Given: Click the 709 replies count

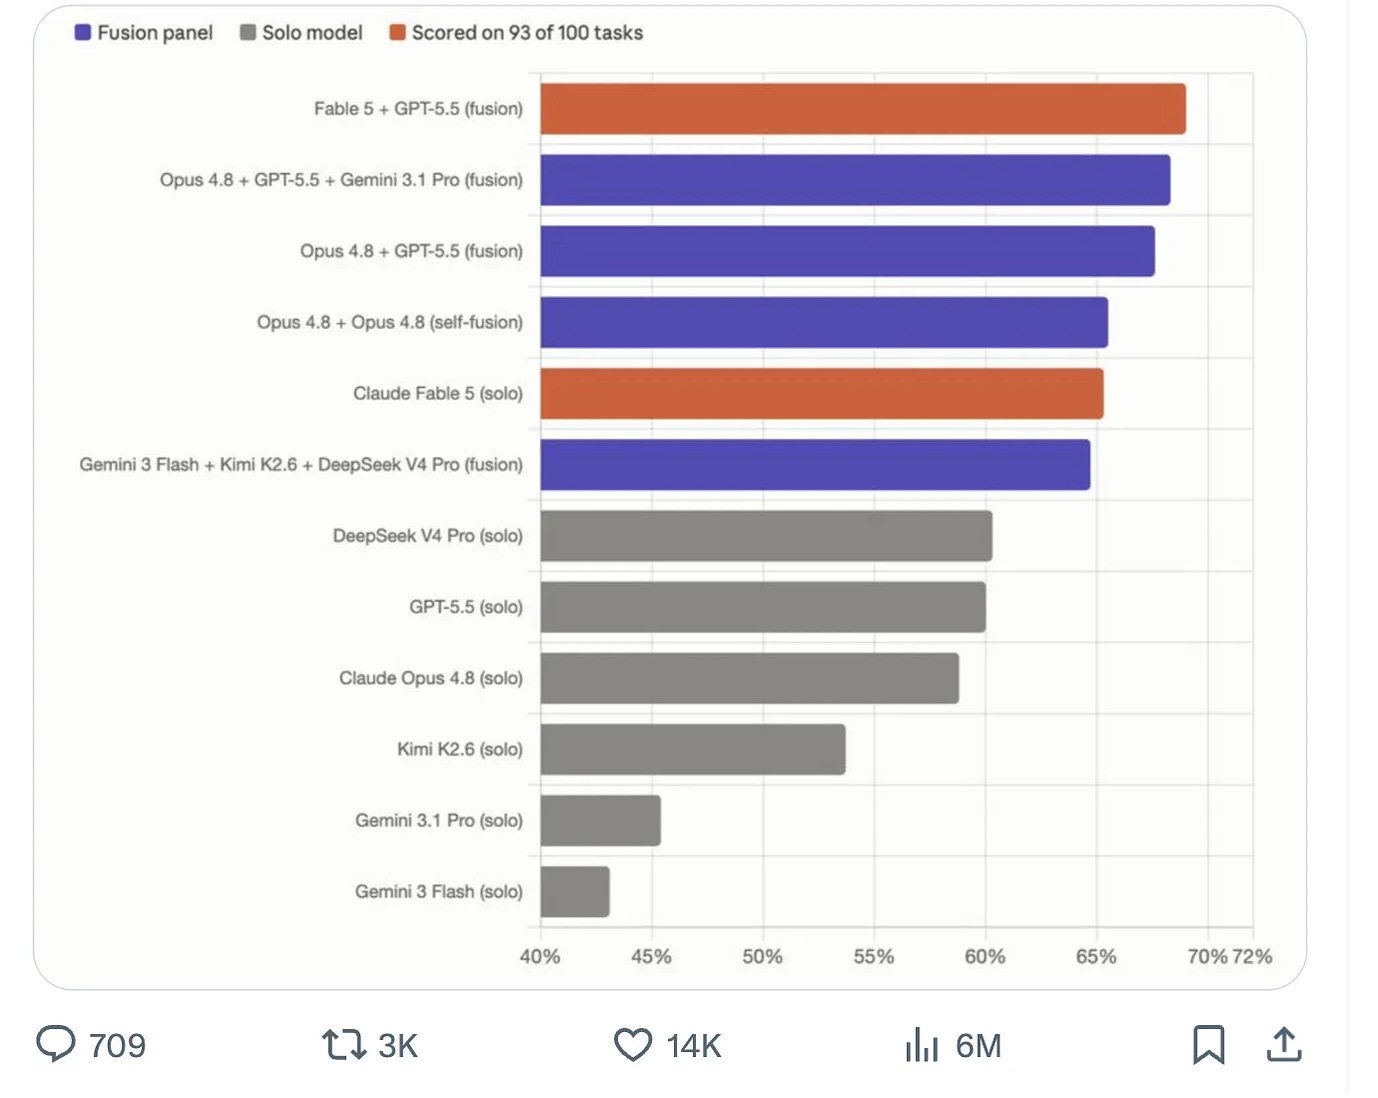Looking at the screenshot, I should (117, 1045).
